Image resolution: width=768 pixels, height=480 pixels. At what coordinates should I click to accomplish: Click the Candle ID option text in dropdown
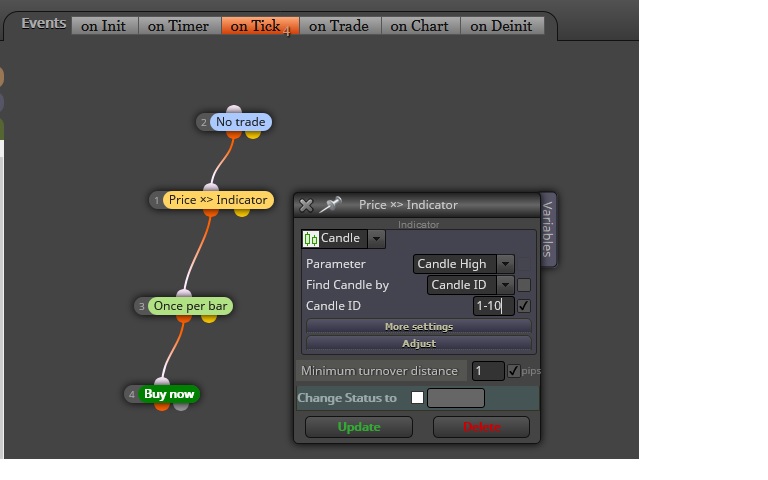tap(458, 285)
